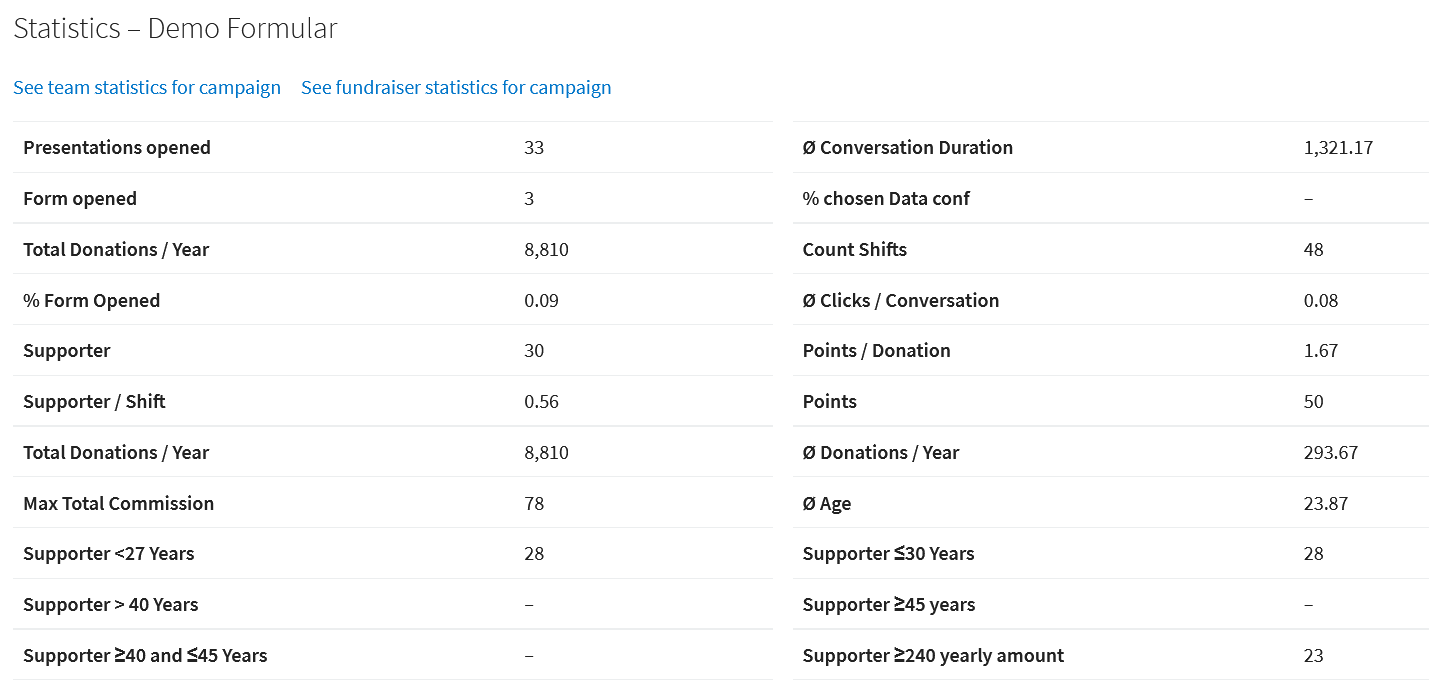Click value 33 for Presentations opened
Screen dimensions: 1429x684
pyautogui.click(x=534, y=147)
